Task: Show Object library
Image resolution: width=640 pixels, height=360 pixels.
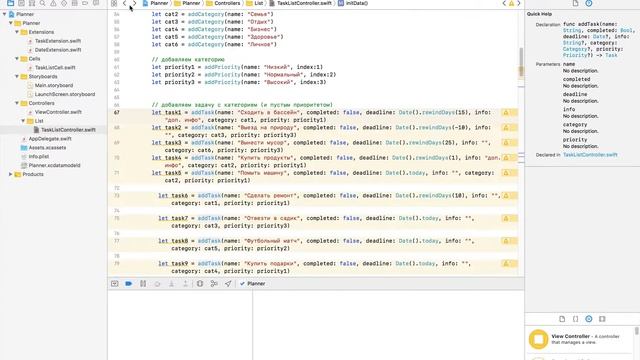Action: [589, 319]
